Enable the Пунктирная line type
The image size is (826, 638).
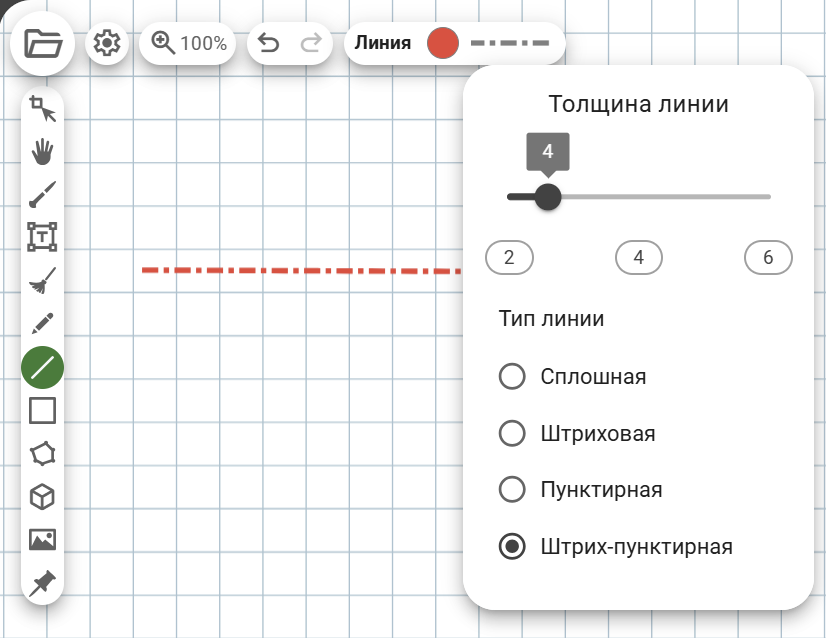click(512, 490)
